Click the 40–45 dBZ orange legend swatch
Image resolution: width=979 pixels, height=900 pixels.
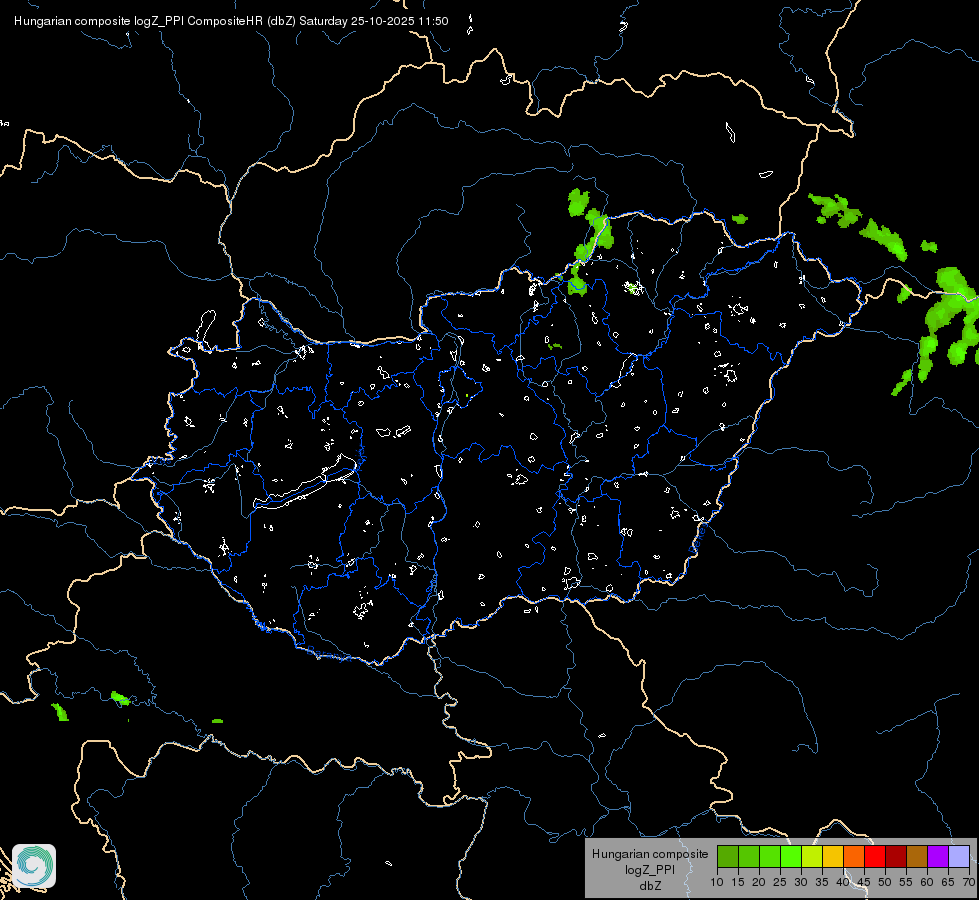click(x=854, y=856)
